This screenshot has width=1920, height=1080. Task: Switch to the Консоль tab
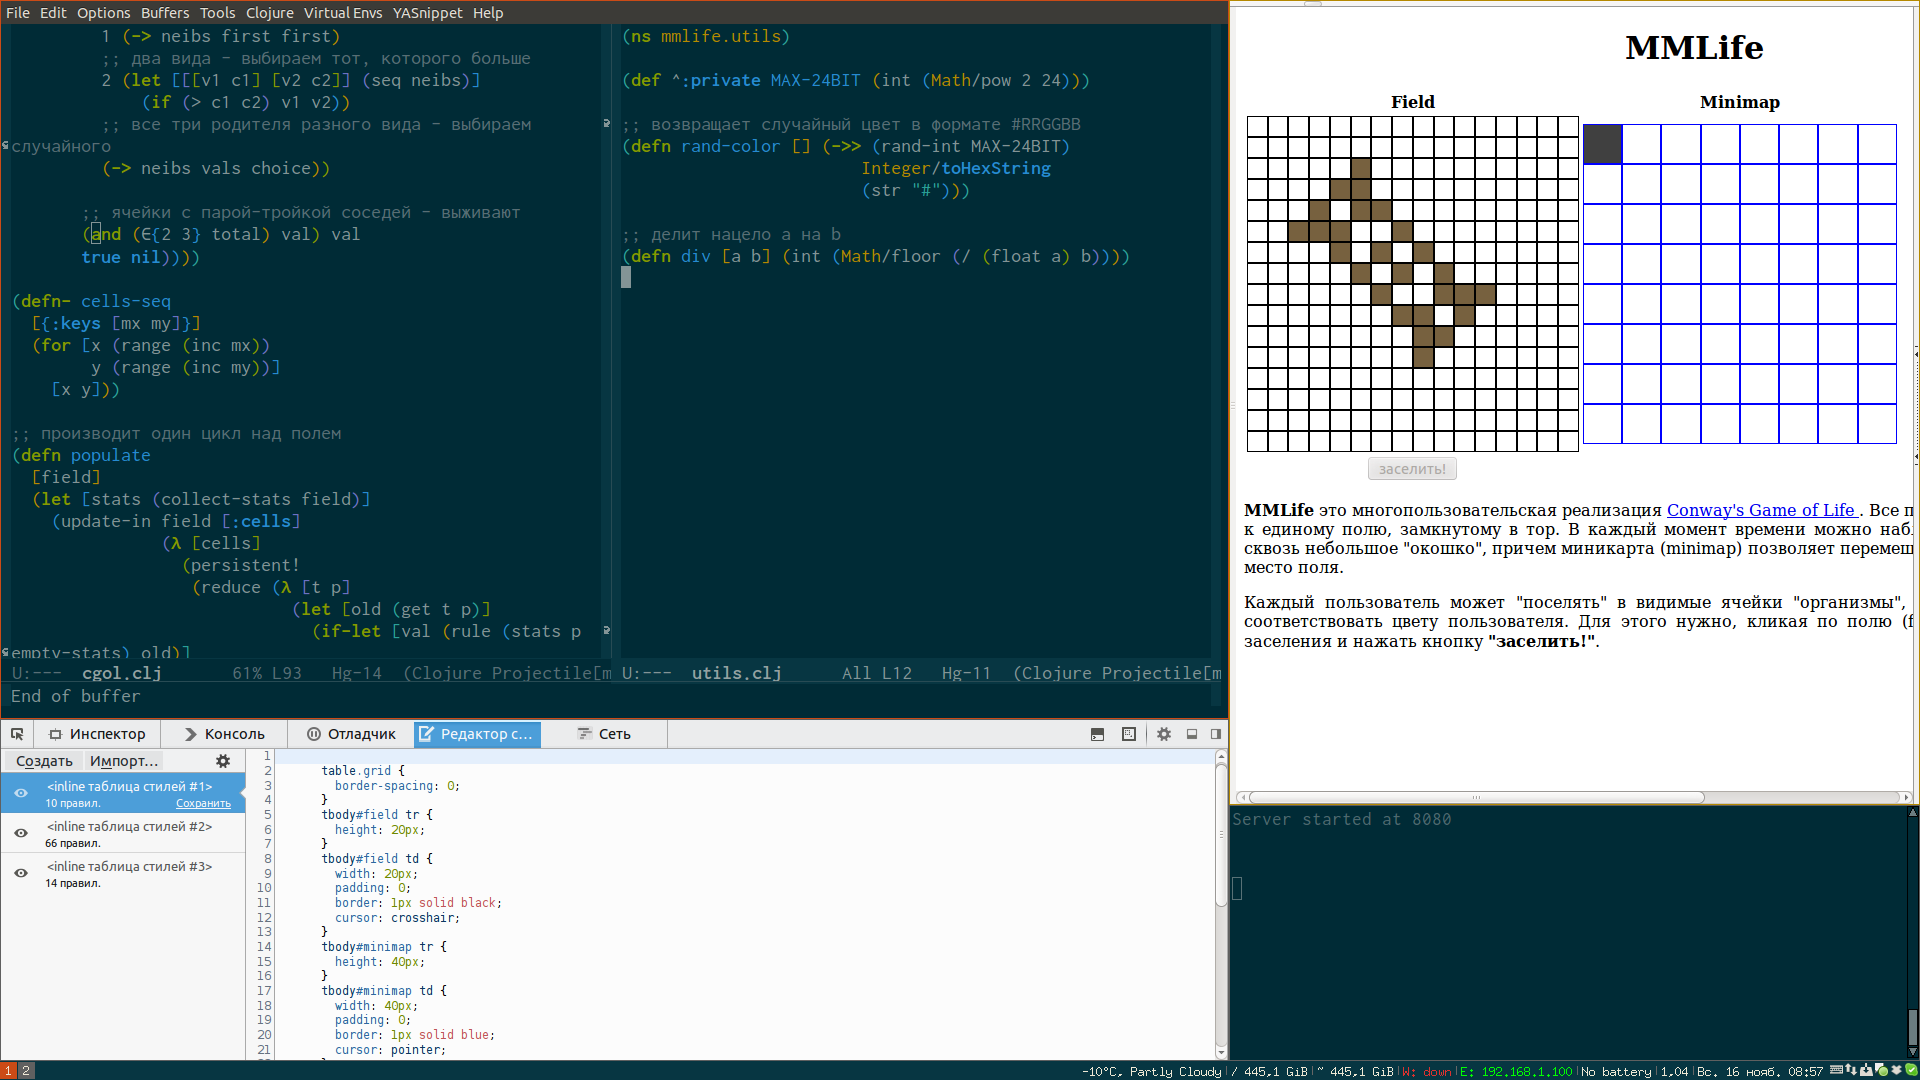pos(224,734)
